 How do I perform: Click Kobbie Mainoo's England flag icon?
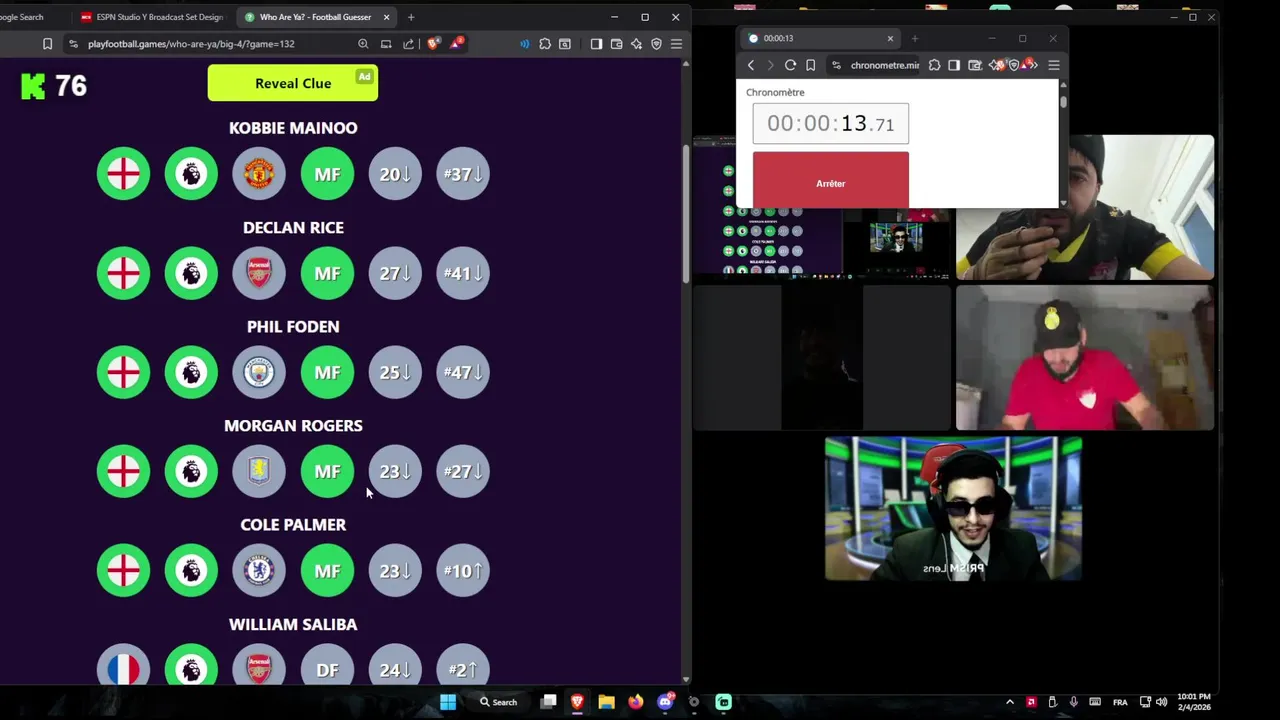tap(123, 174)
